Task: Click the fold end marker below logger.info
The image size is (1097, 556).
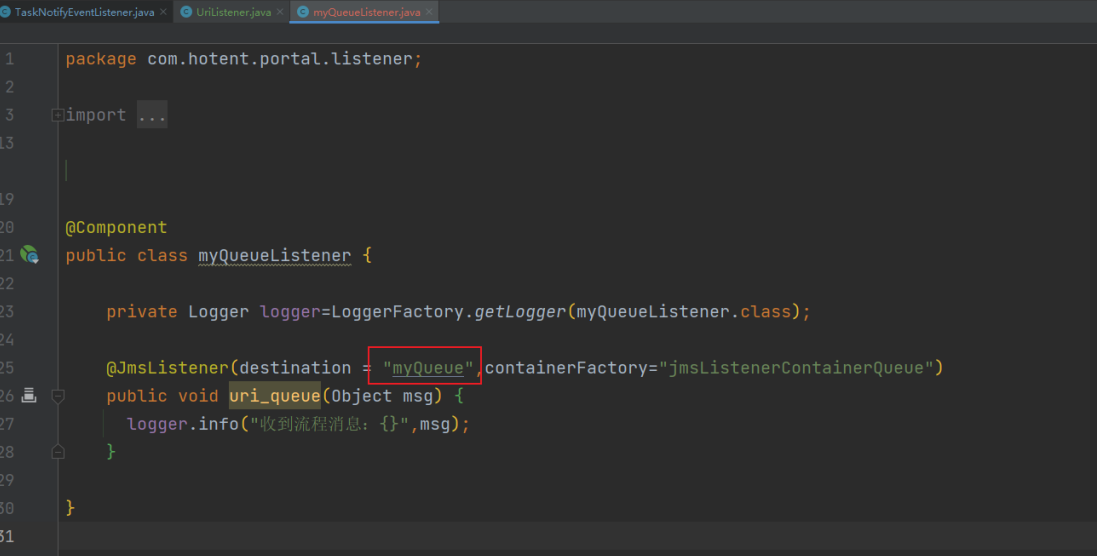Action: point(58,452)
